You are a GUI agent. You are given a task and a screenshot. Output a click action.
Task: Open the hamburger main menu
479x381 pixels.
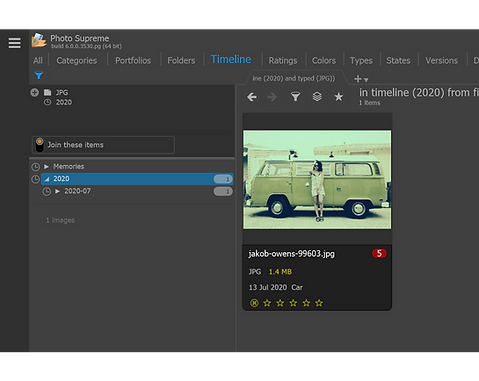[x=14, y=43]
